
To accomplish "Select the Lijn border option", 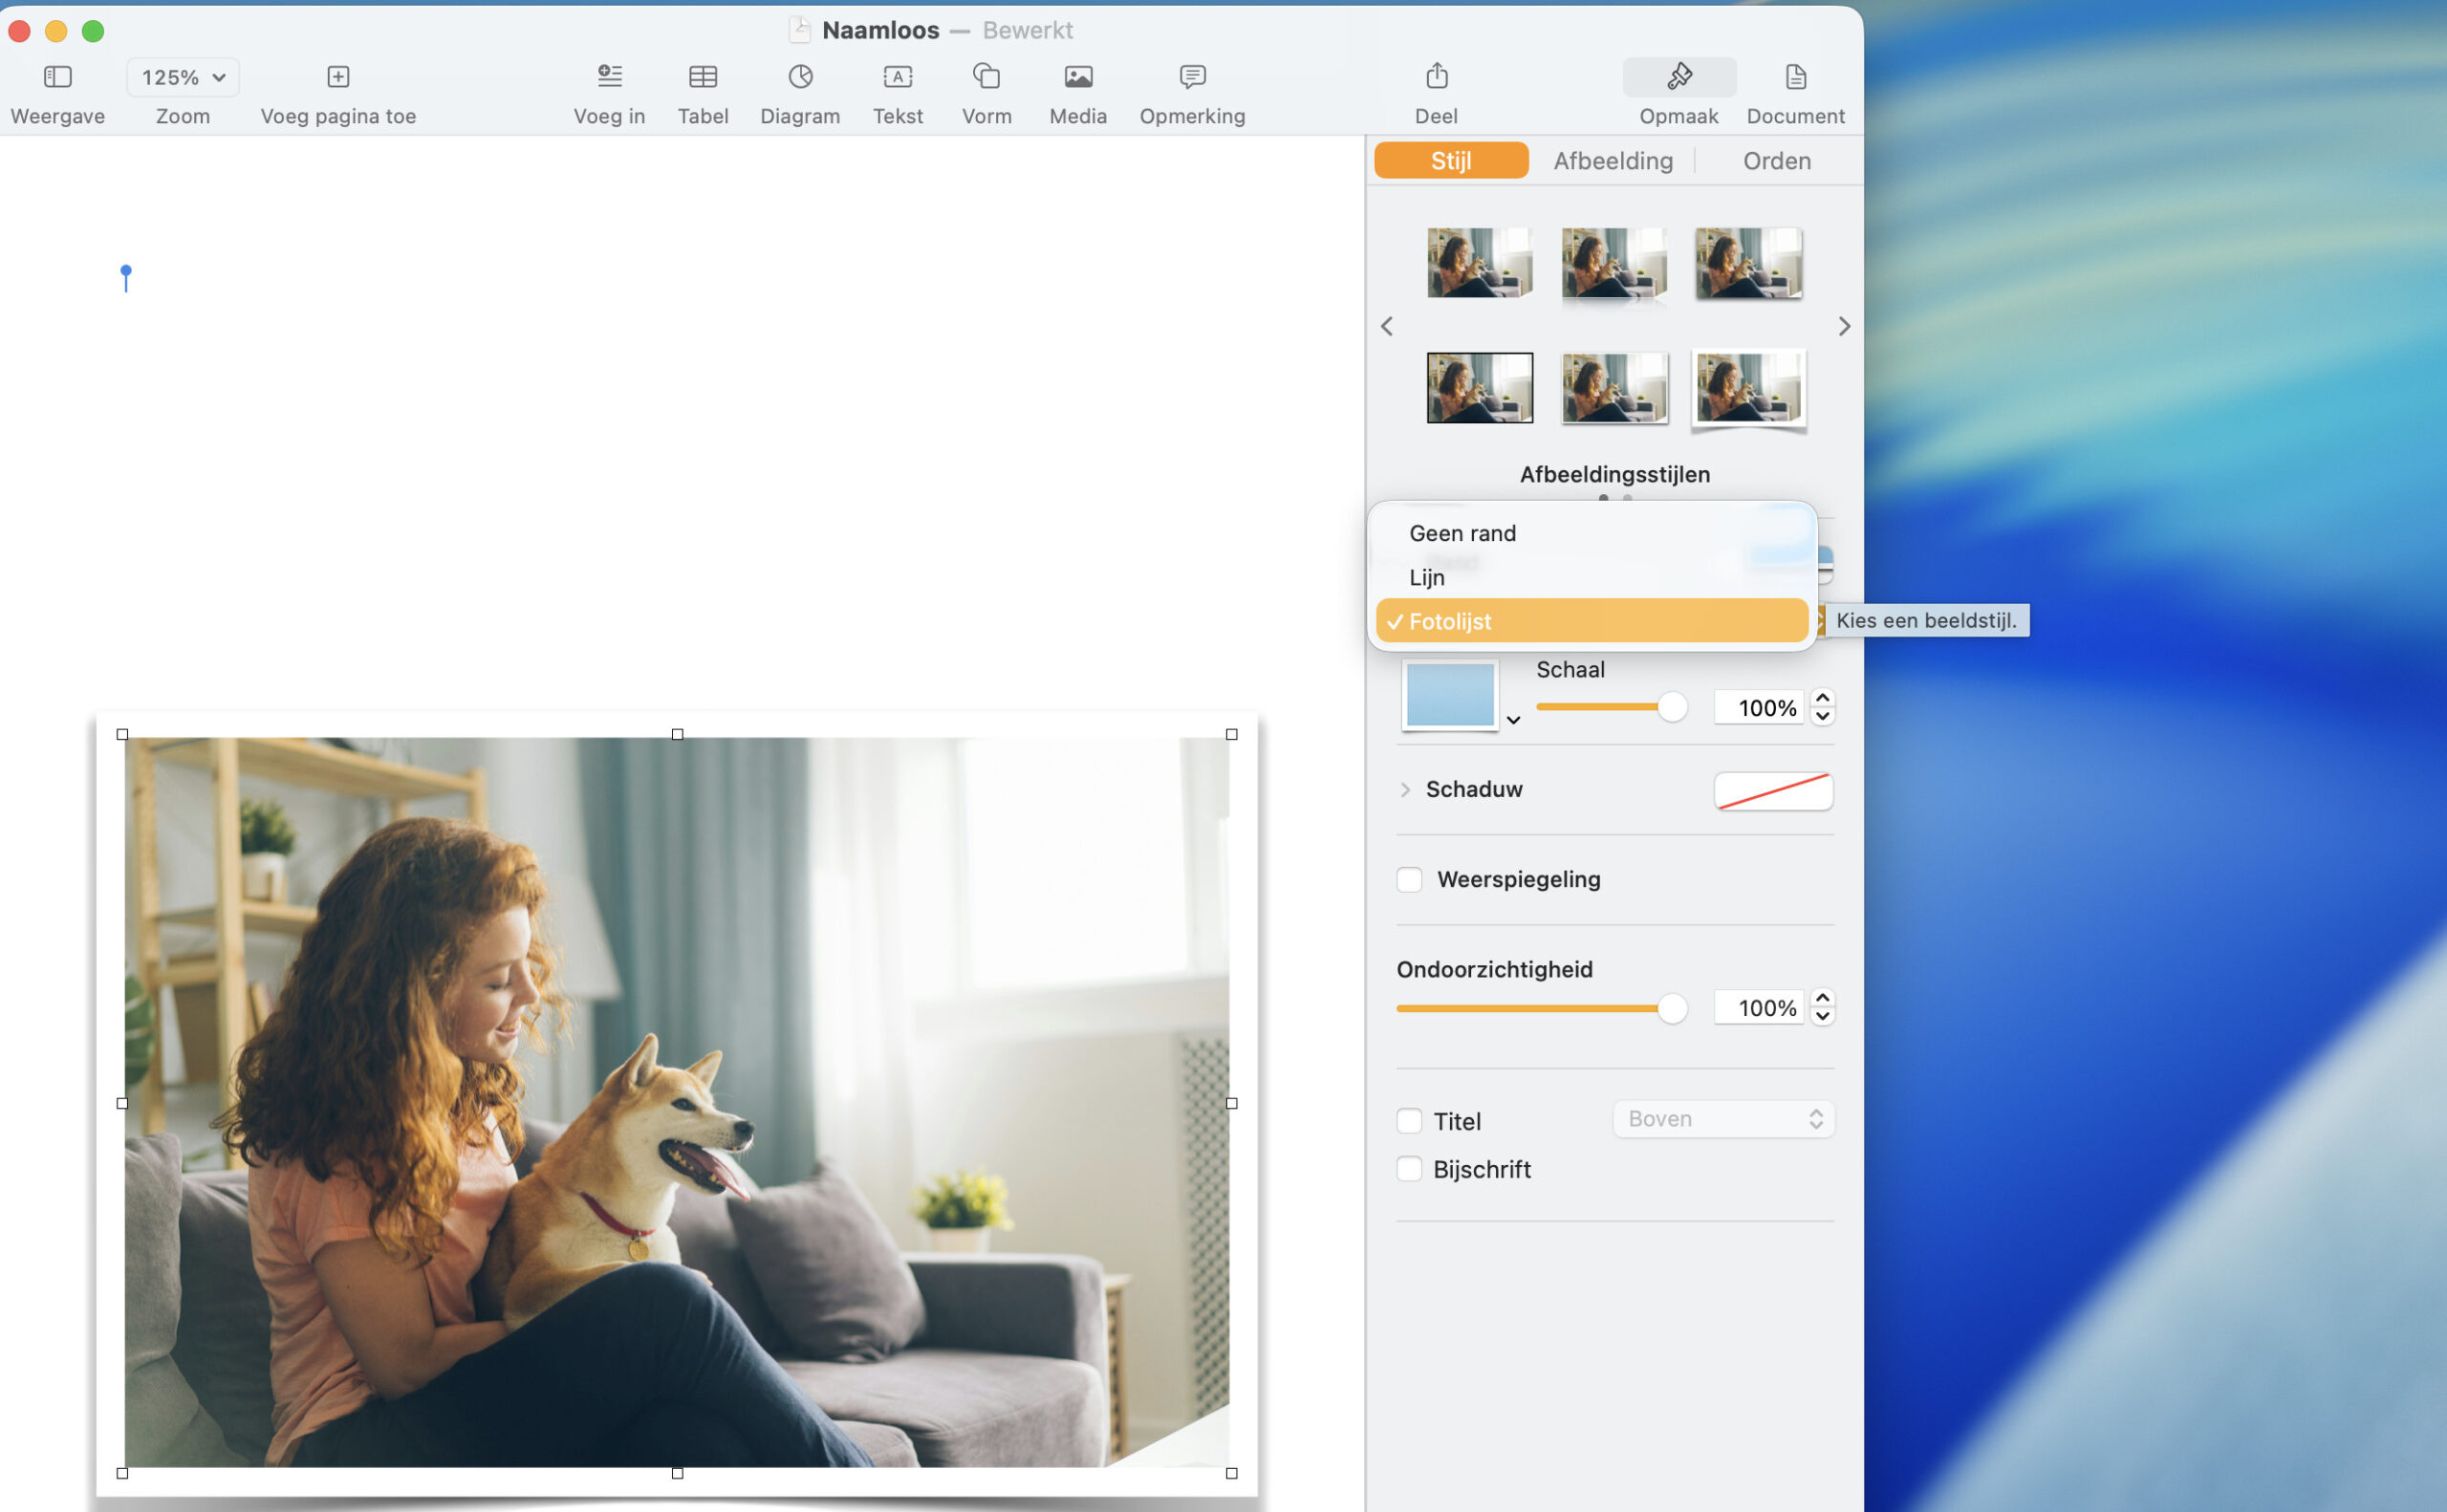I will point(1427,578).
